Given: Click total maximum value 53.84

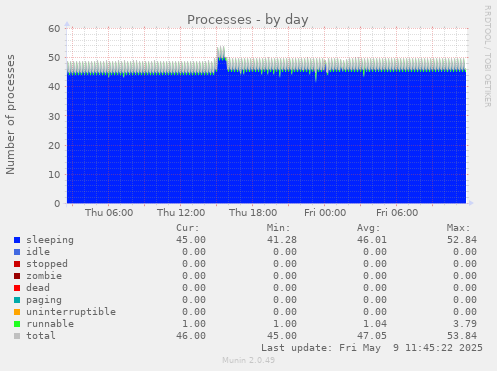Looking at the screenshot, I should 462,336.
